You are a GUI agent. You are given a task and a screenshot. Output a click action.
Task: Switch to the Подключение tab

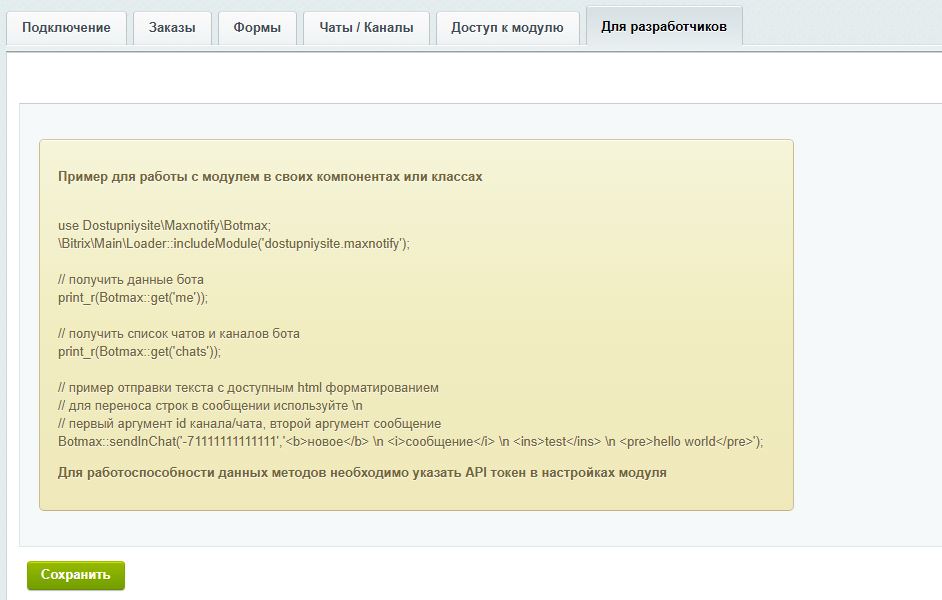[x=65, y=28]
